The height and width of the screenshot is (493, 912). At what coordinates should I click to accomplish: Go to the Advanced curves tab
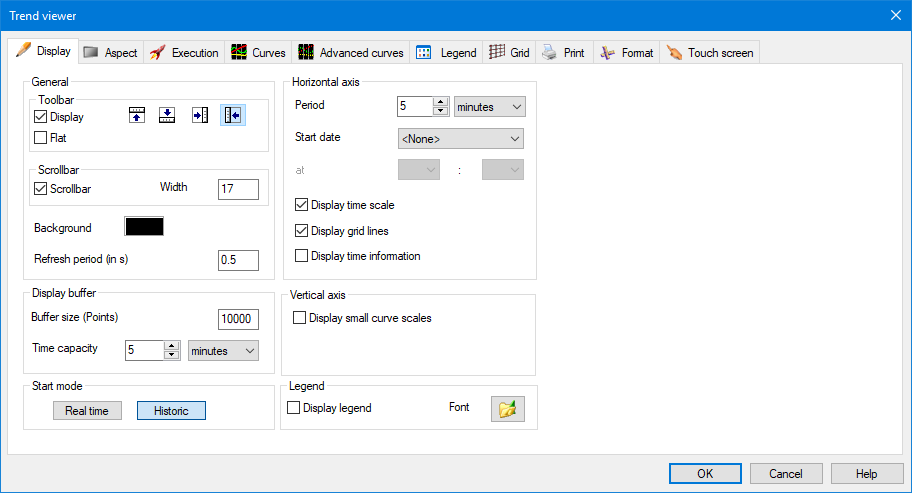[350, 53]
